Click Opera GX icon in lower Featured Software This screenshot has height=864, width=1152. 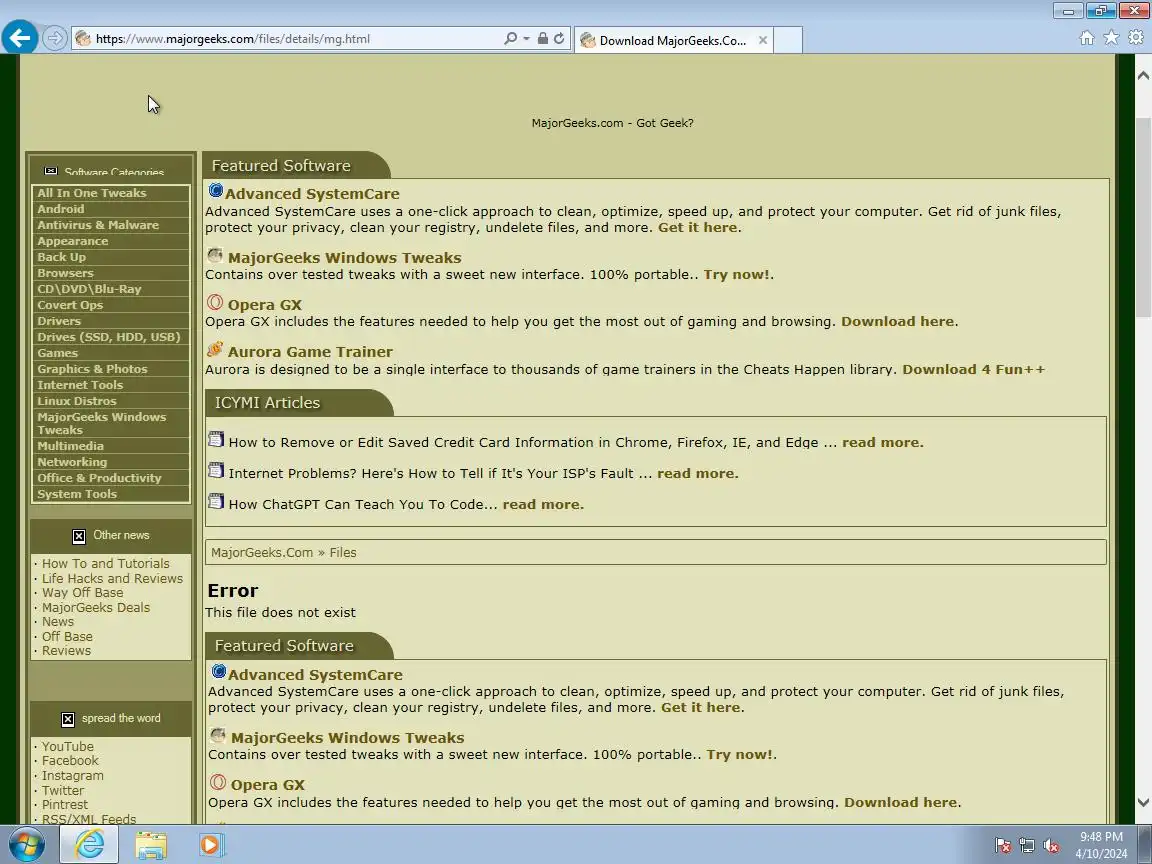(217, 782)
